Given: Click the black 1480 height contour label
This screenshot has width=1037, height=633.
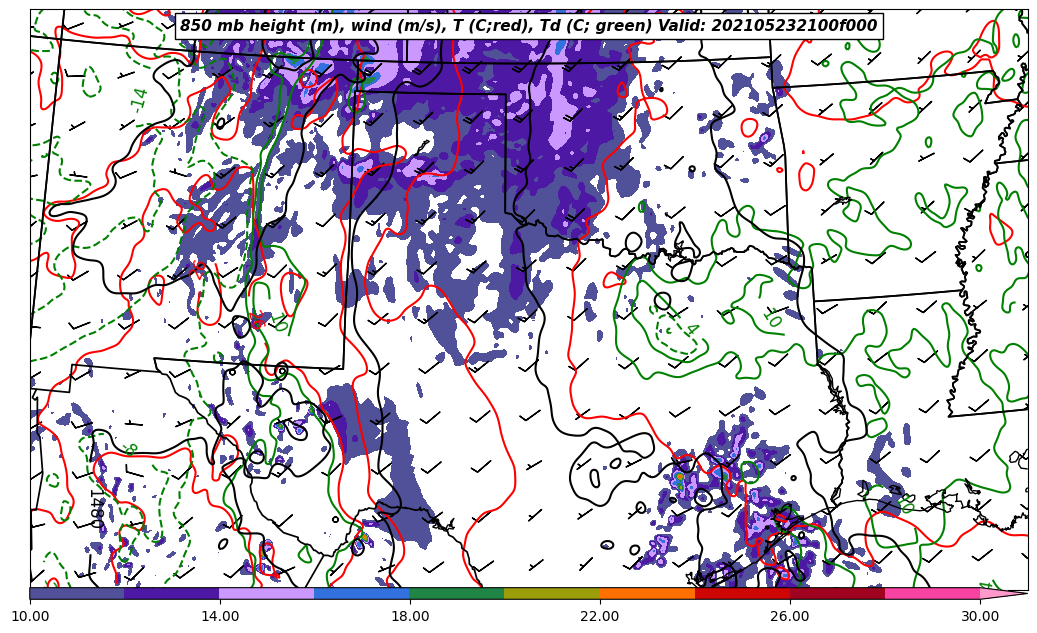Looking at the screenshot, I should 97,508.
